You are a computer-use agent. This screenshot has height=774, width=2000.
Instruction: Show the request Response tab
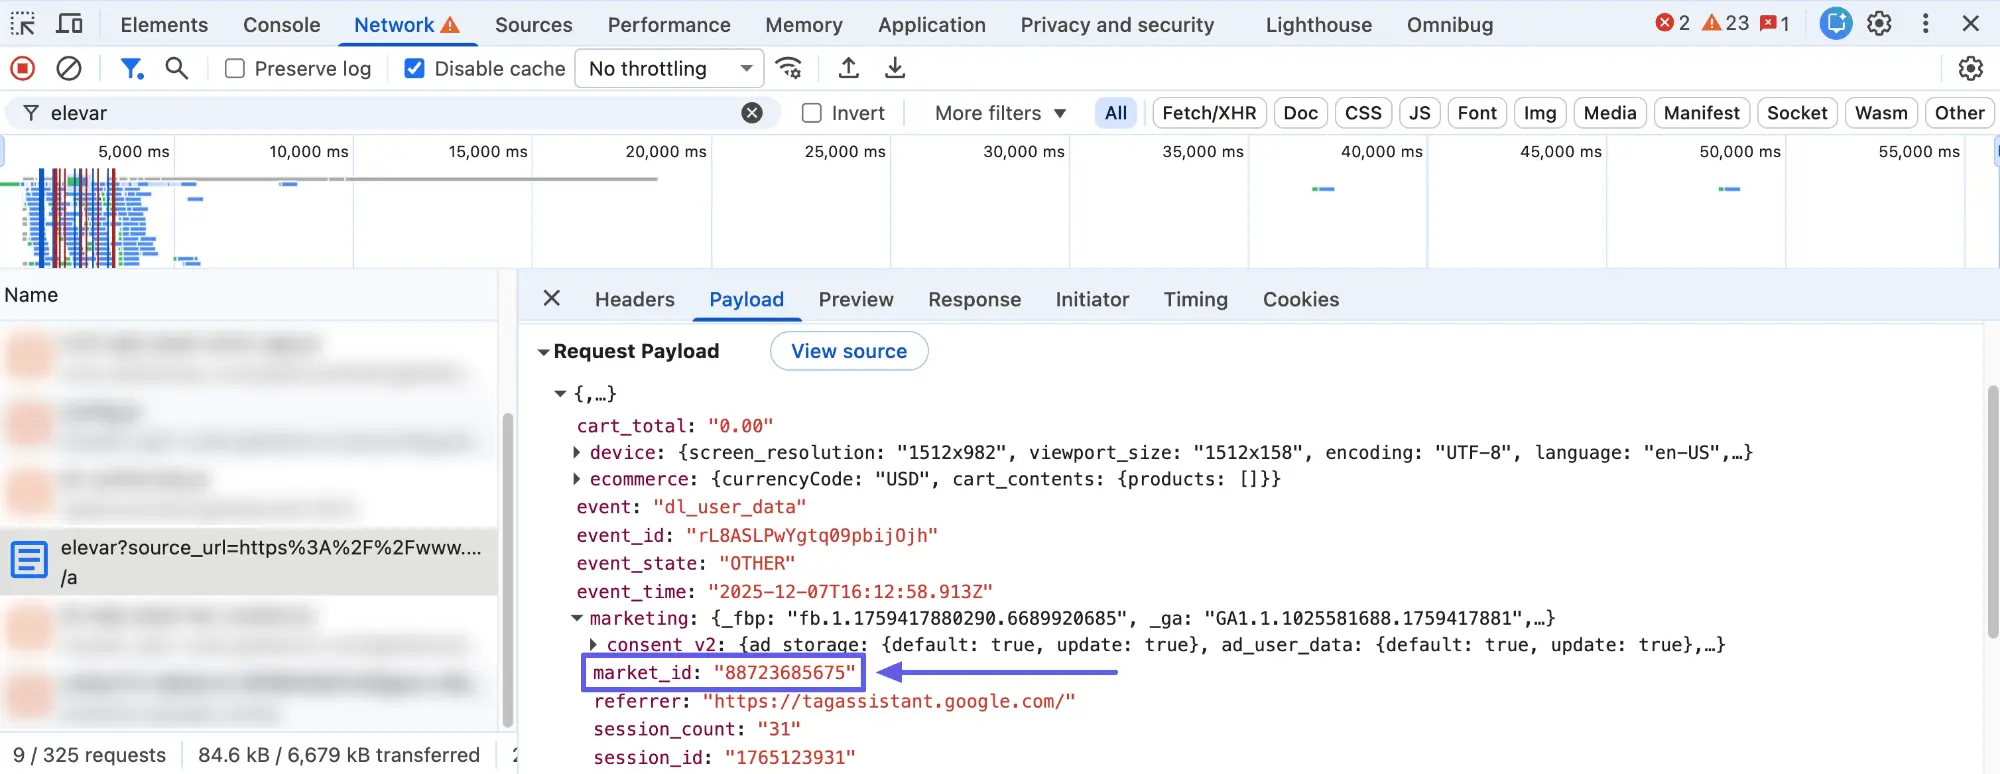[974, 299]
